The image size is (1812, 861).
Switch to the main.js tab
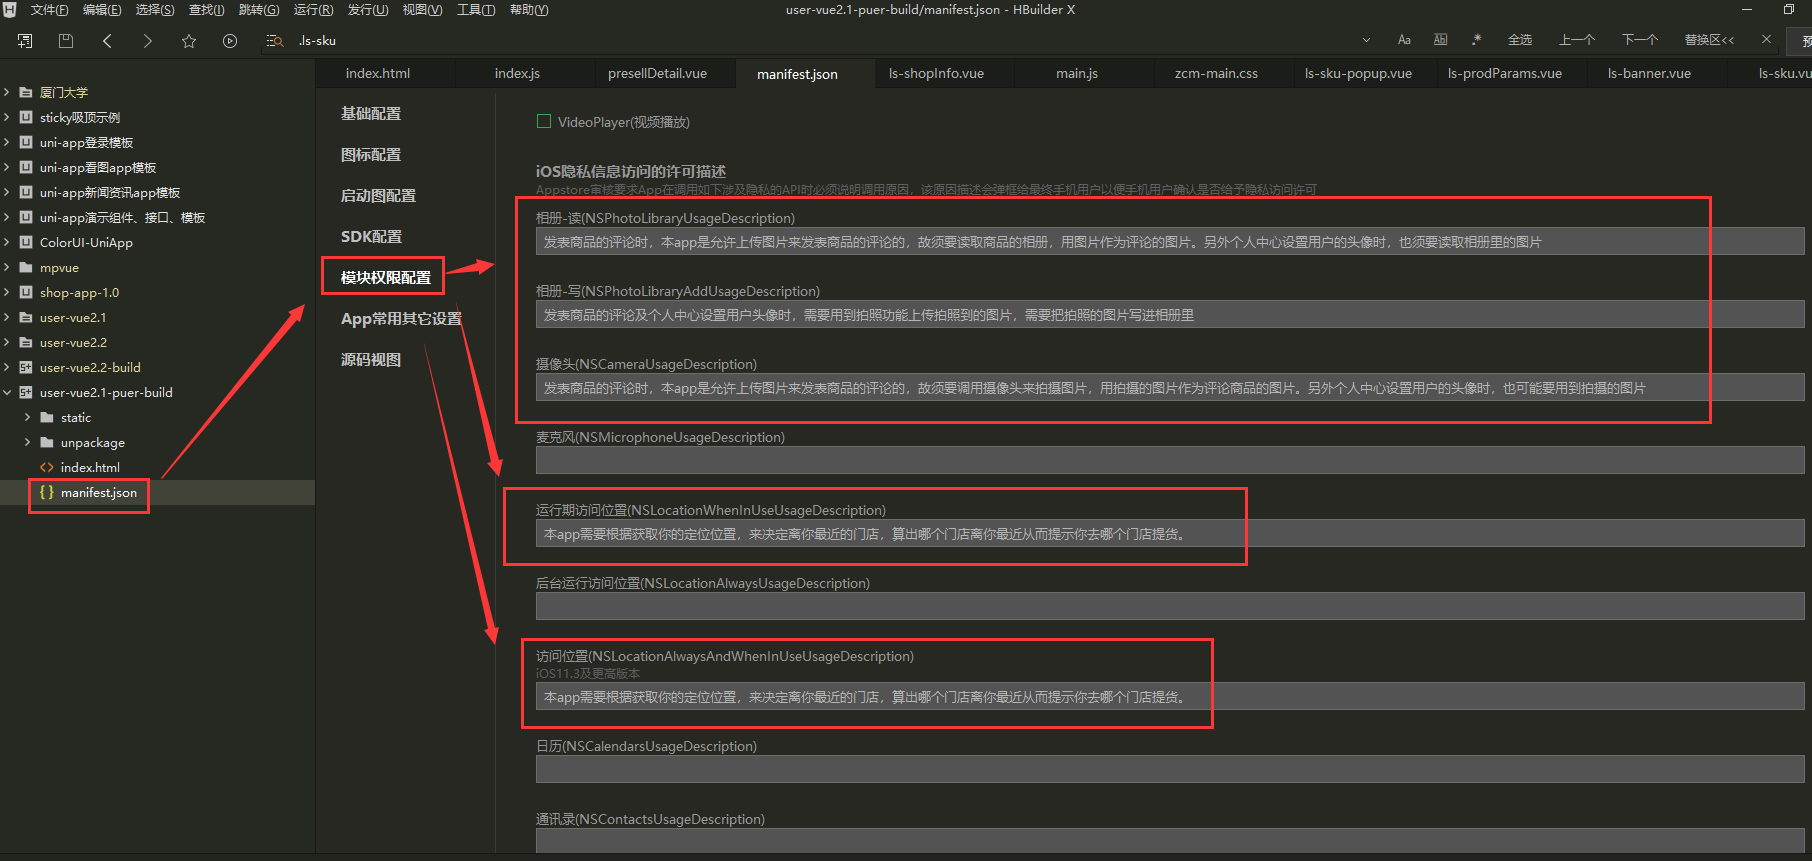point(1076,73)
